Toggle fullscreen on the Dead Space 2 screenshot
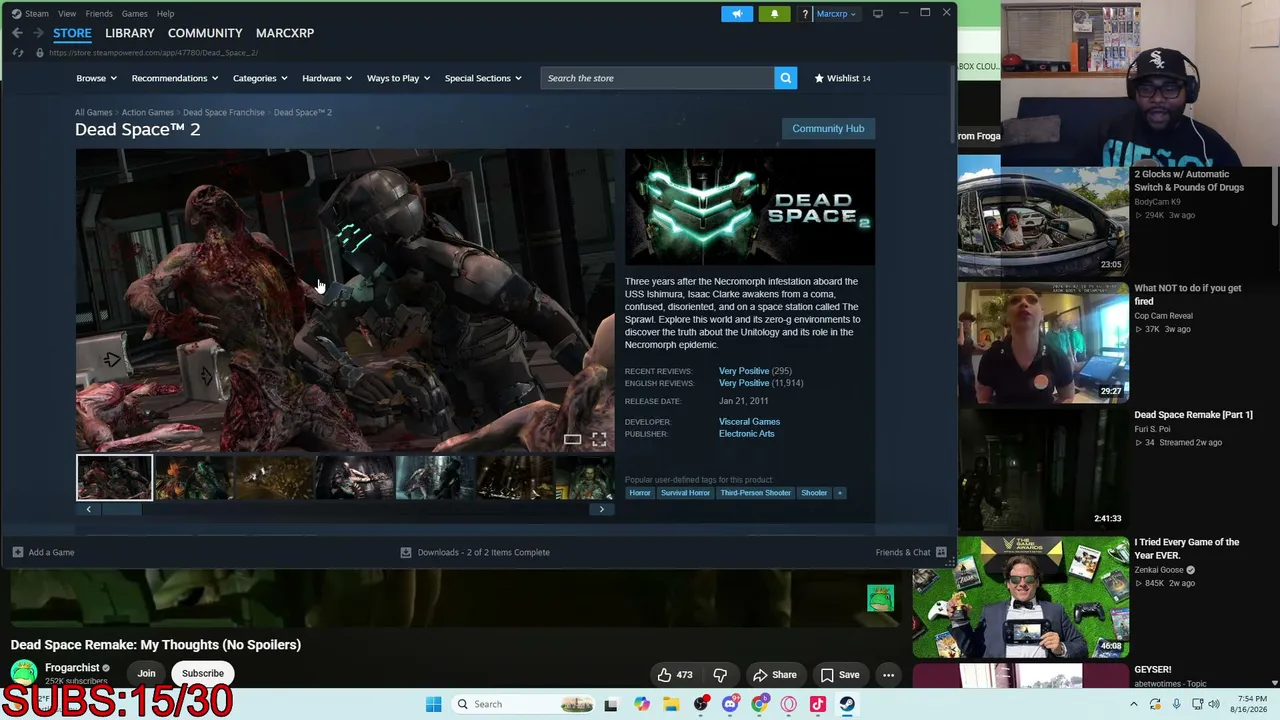1280x720 pixels. tap(599, 439)
